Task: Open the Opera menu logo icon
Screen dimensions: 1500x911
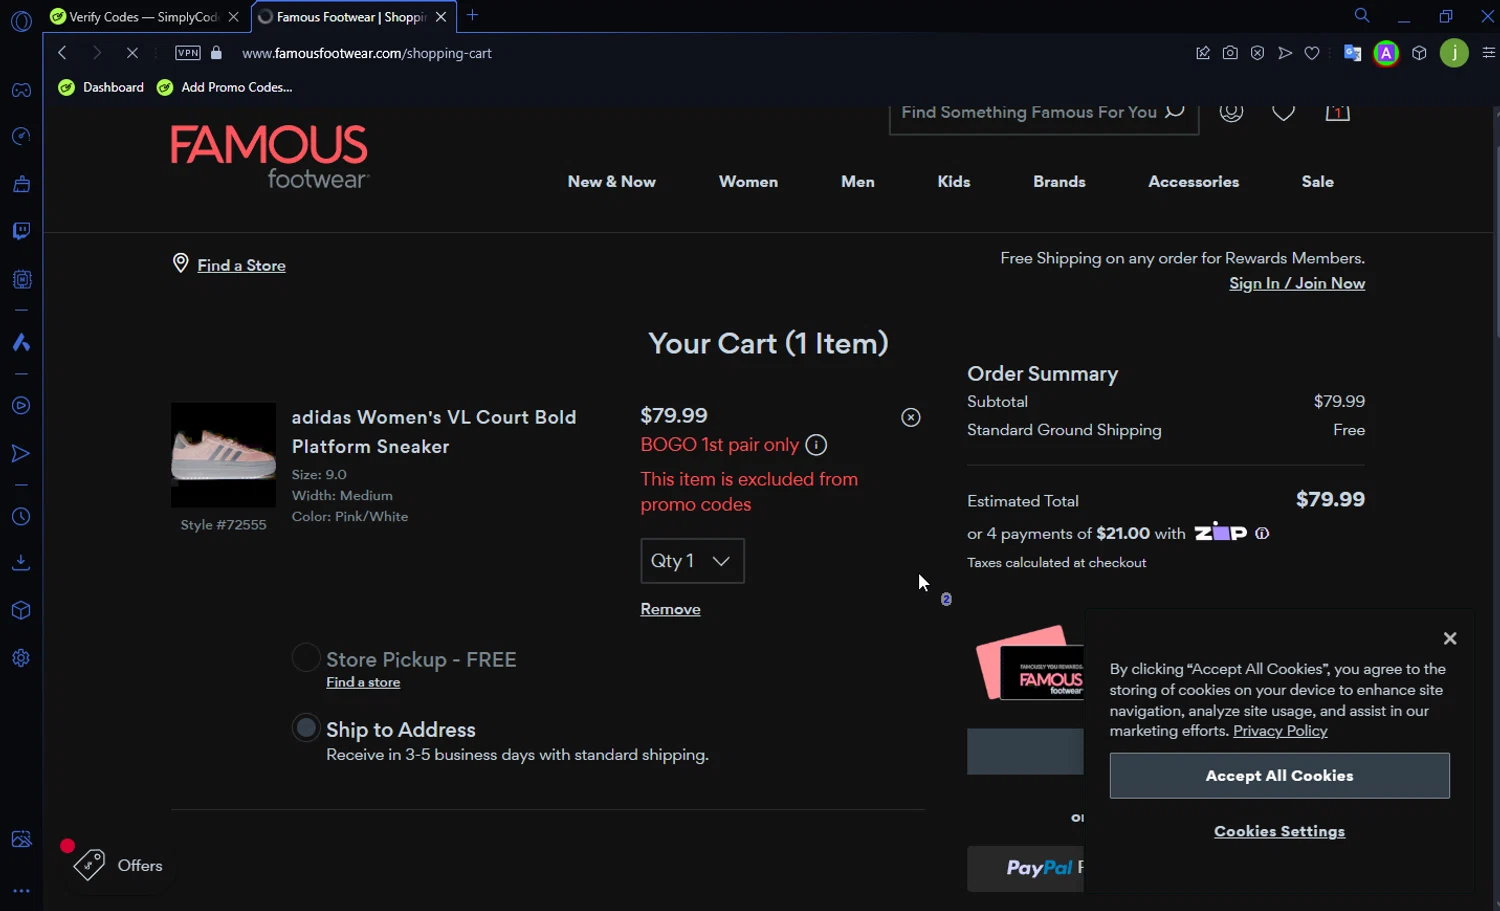Action: [21, 21]
